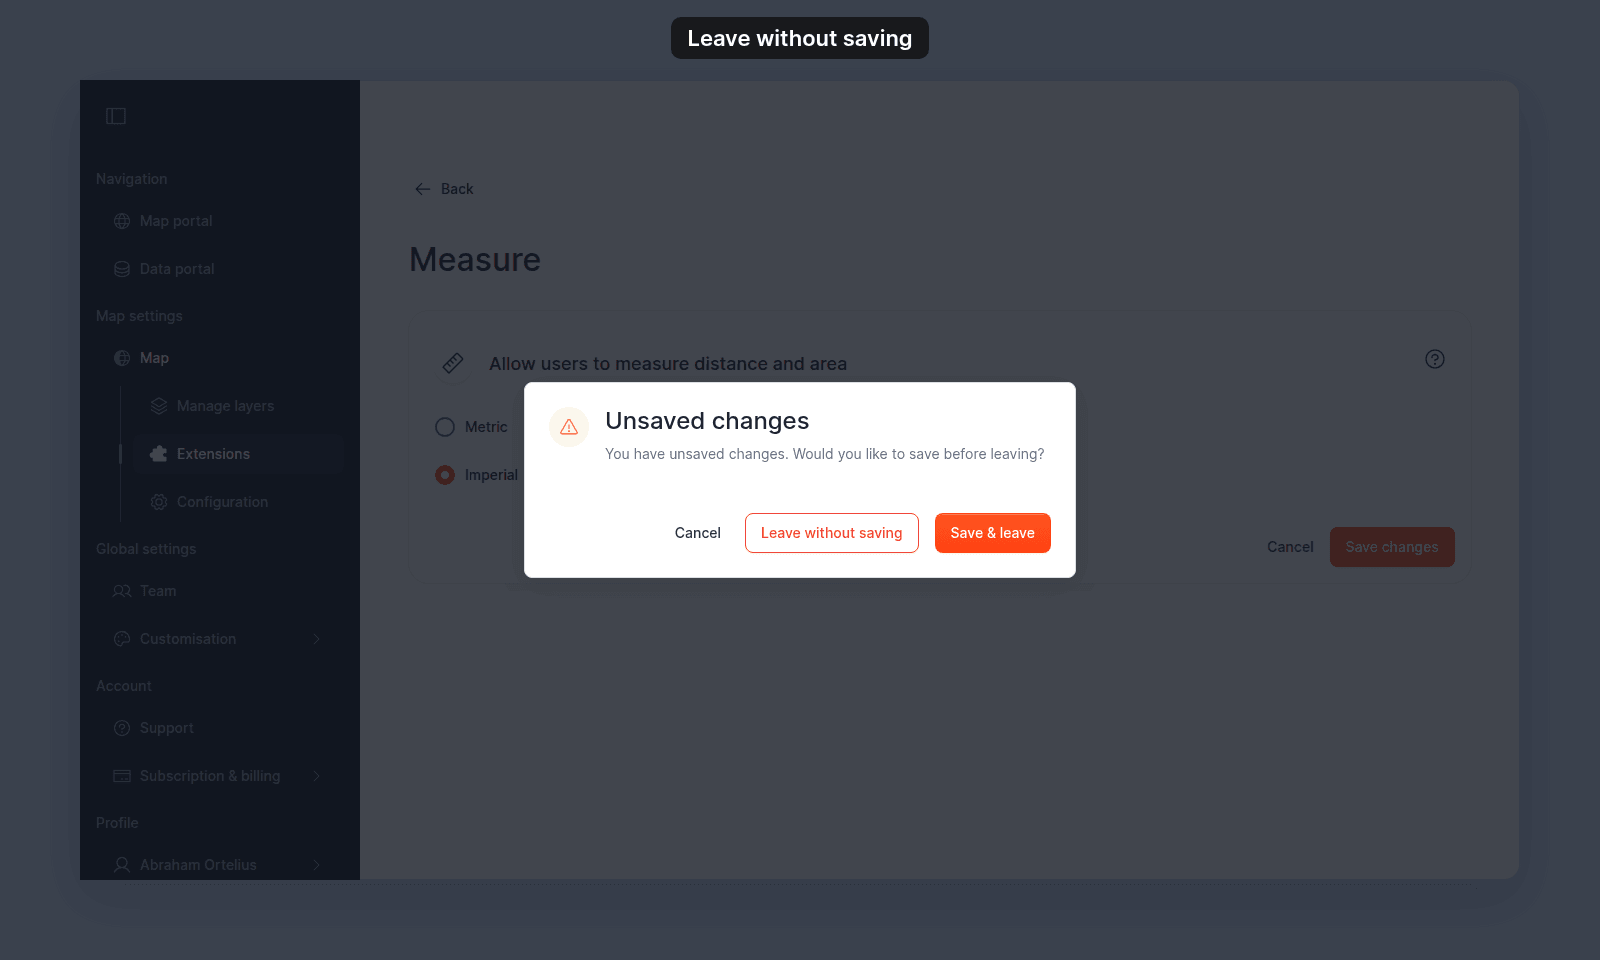Click the Measure page heading
The image size is (1600, 960).
475,260
